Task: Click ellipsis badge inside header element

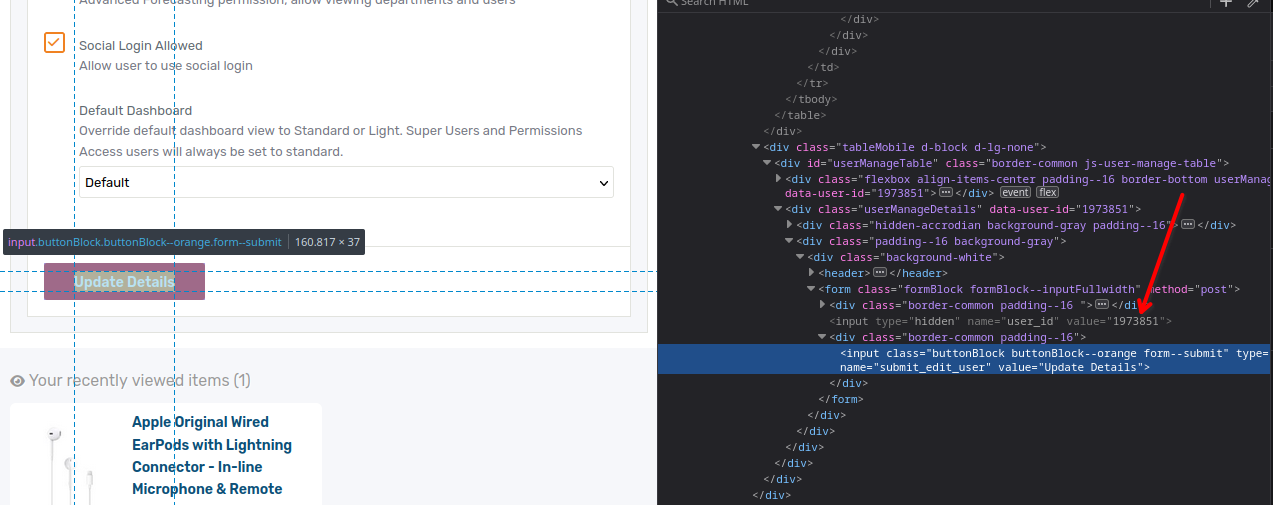Action: 879,273
